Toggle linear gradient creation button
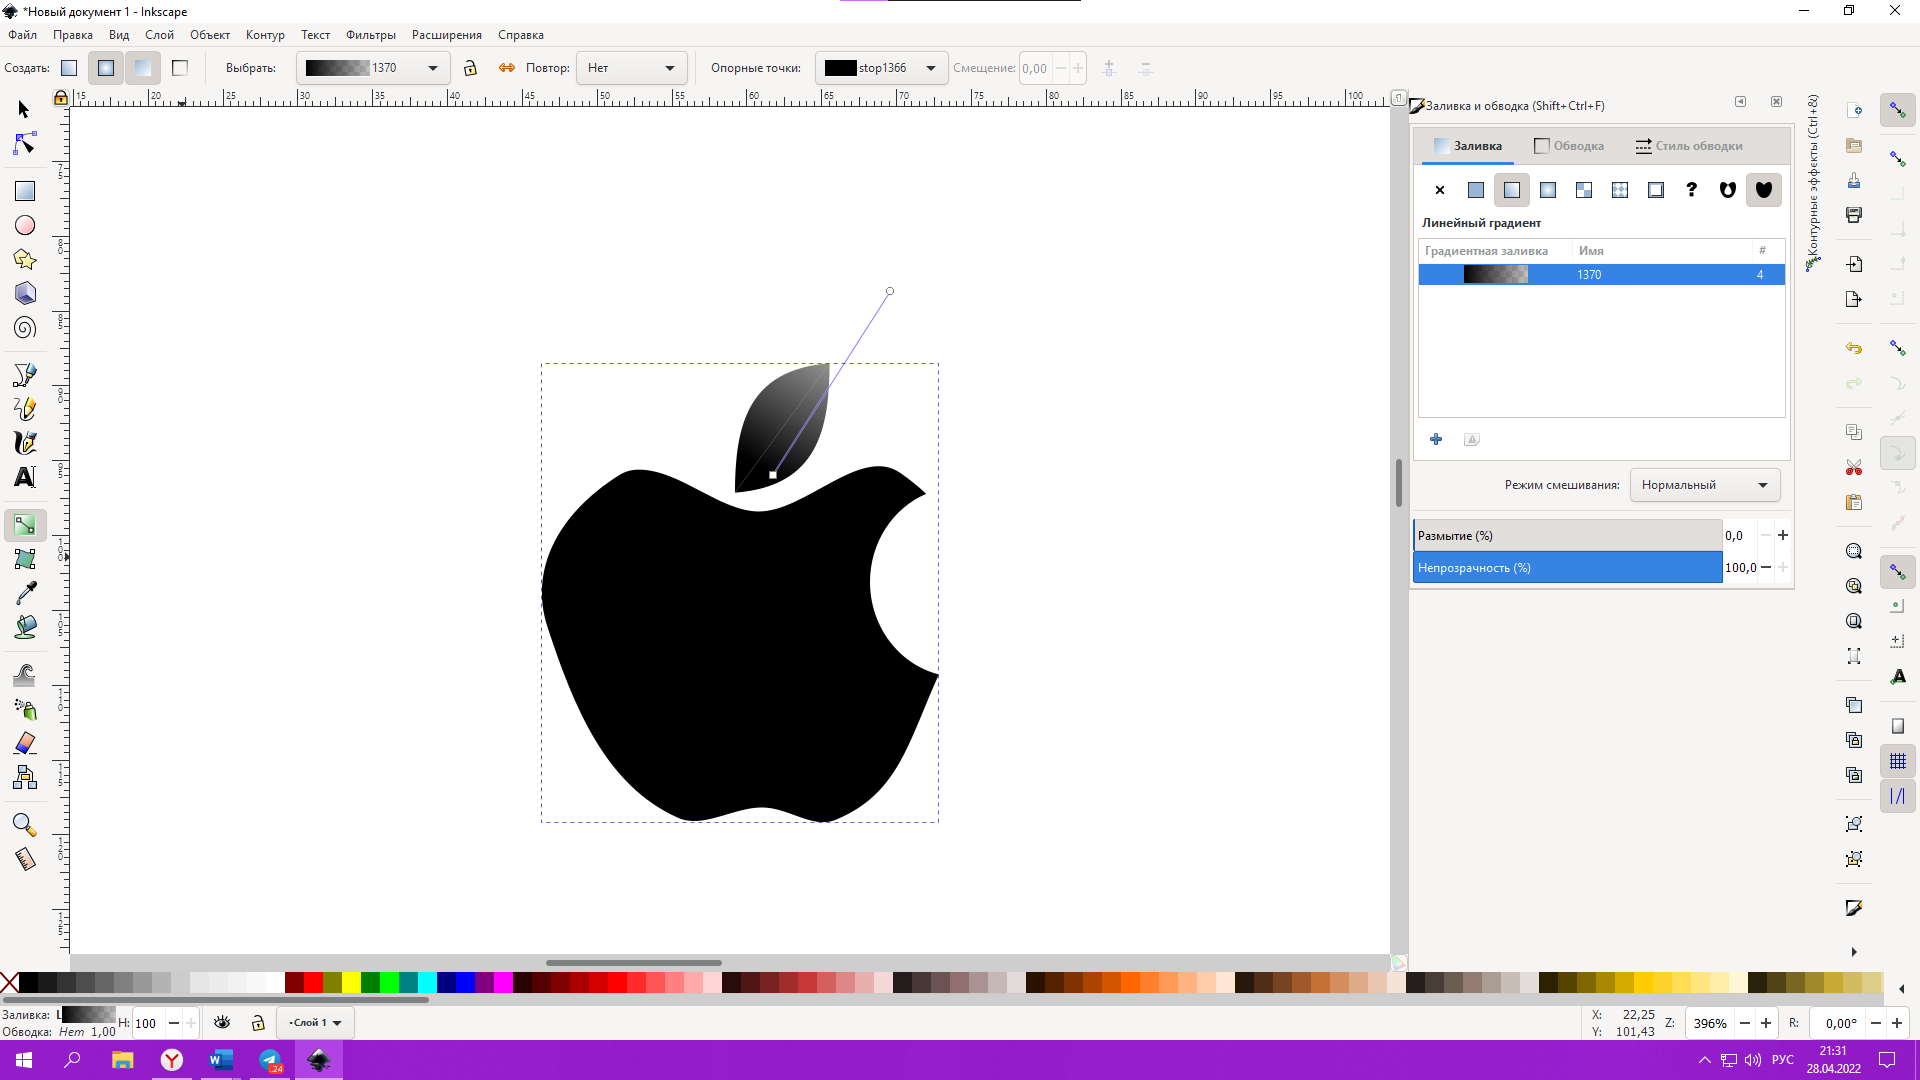The image size is (1920, 1080). pos(69,68)
